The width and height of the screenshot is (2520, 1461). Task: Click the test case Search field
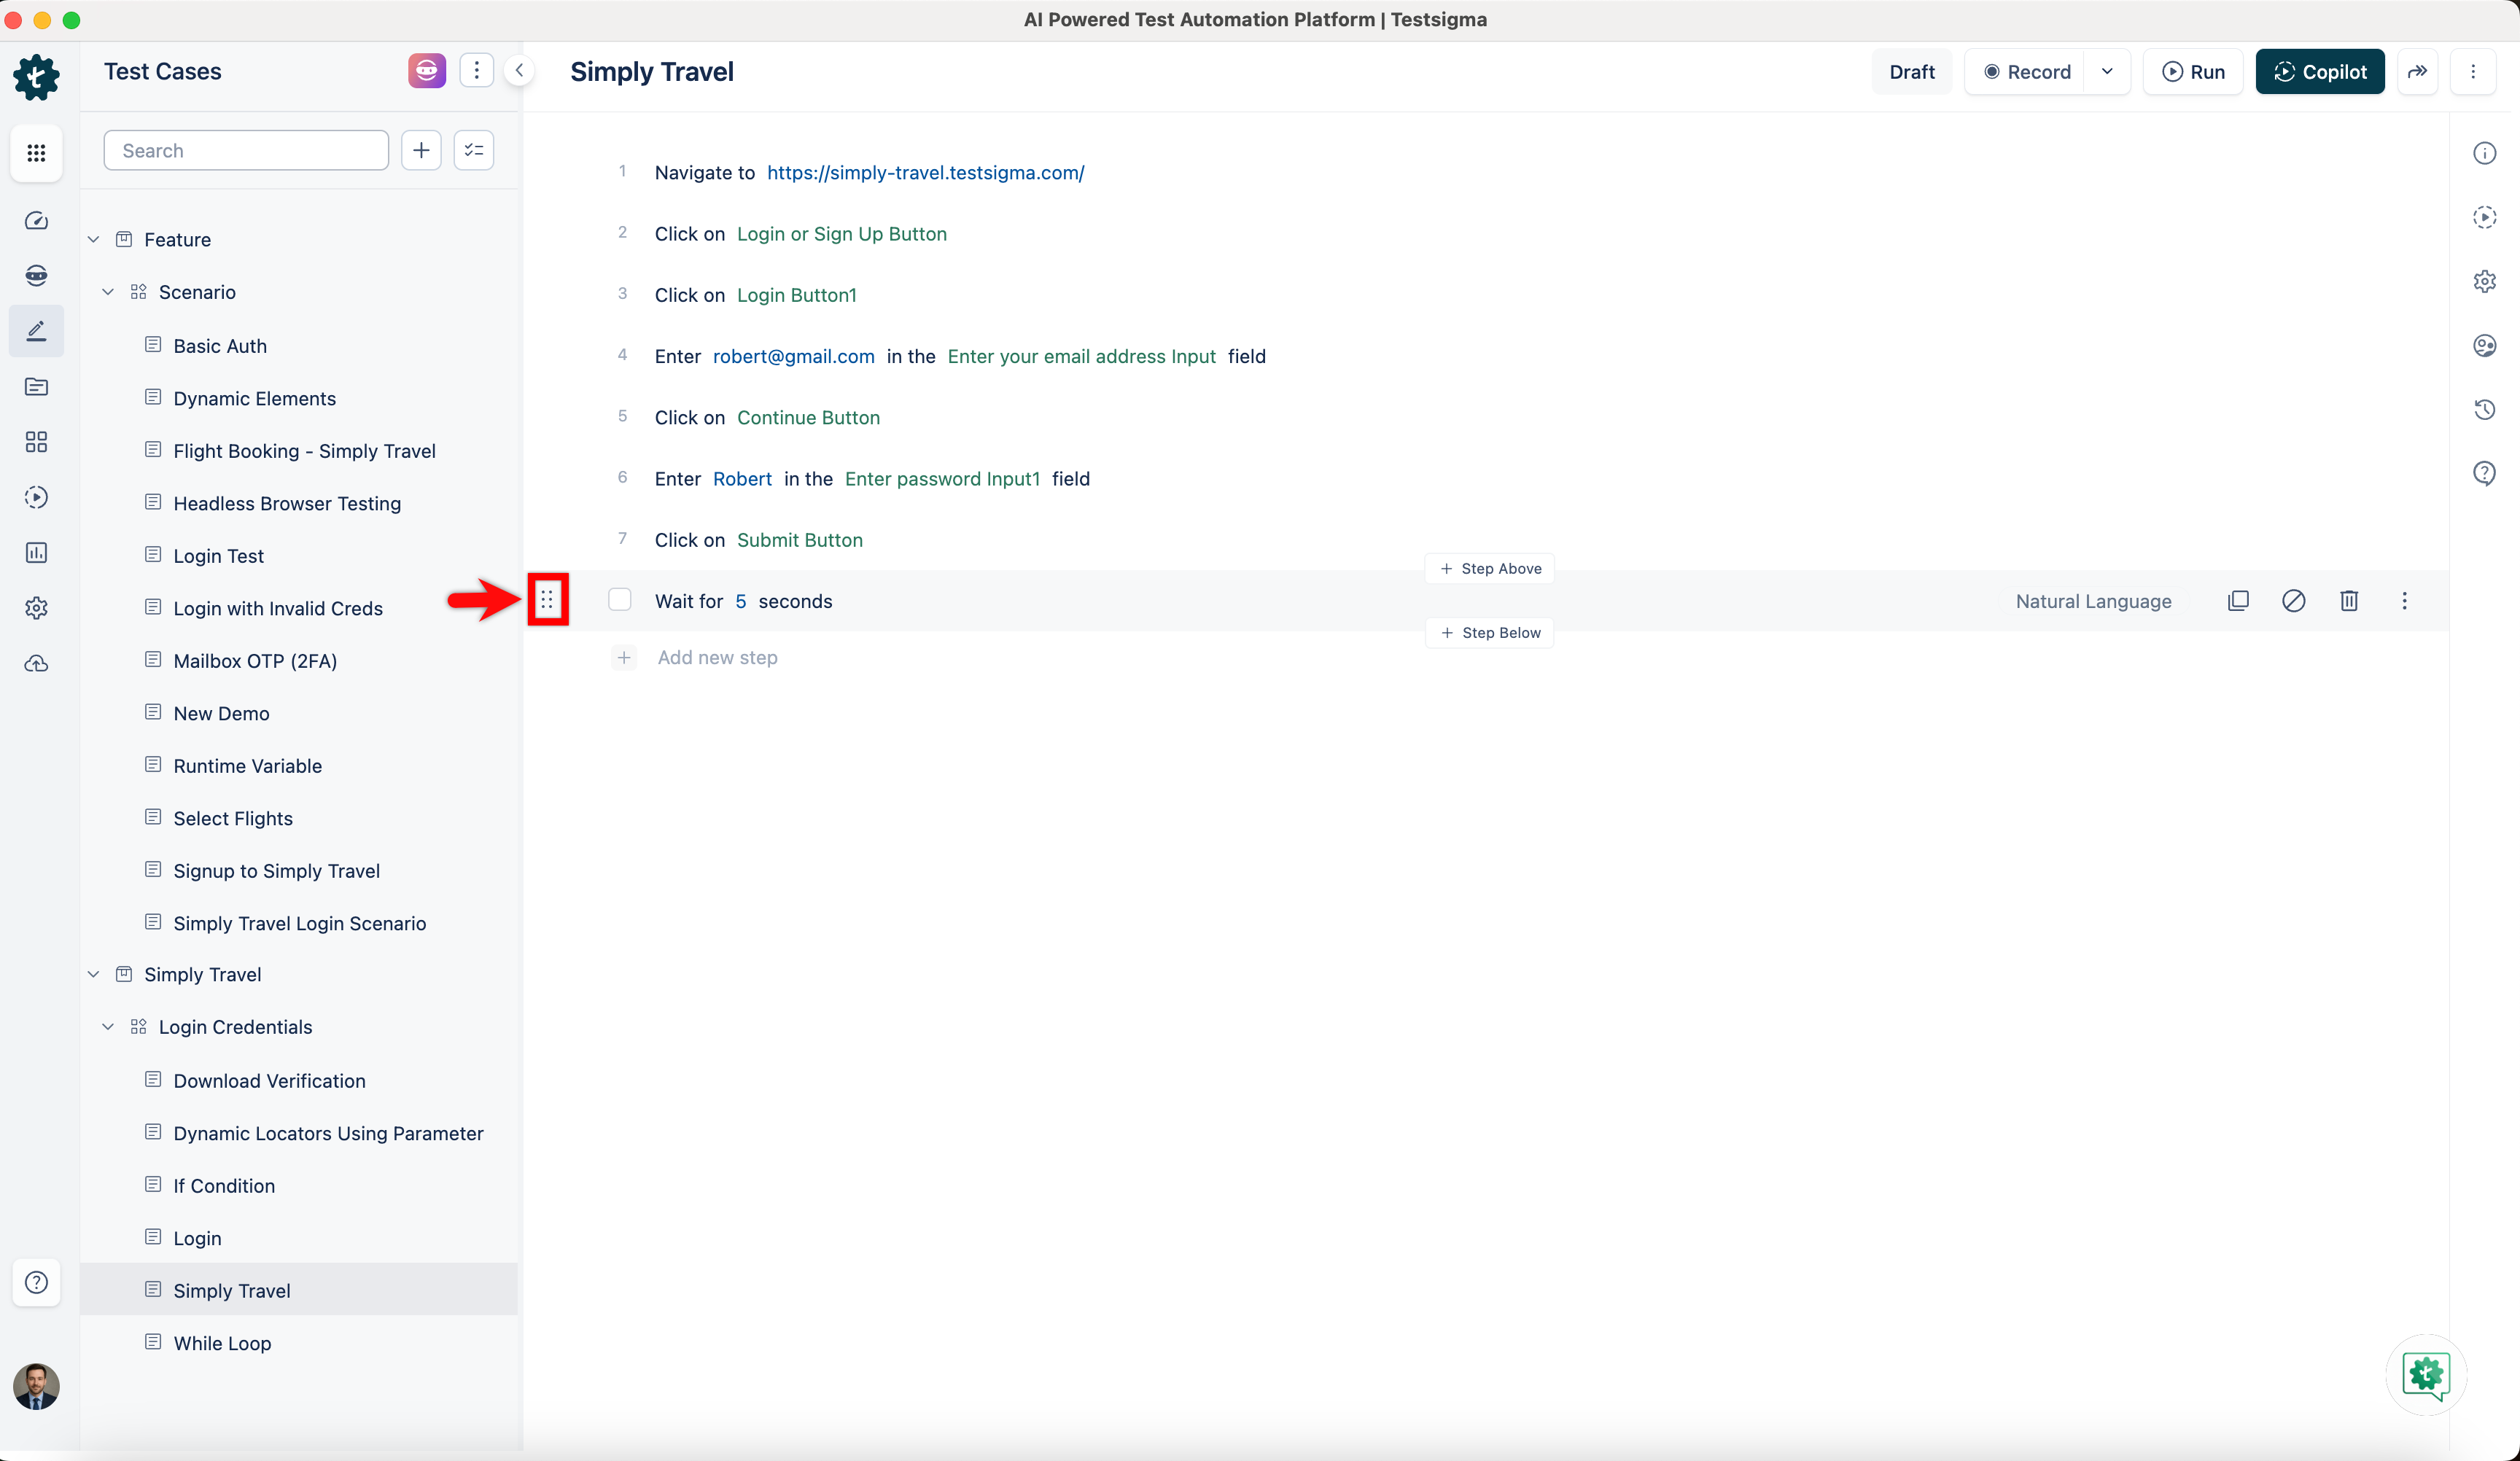(246, 150)
